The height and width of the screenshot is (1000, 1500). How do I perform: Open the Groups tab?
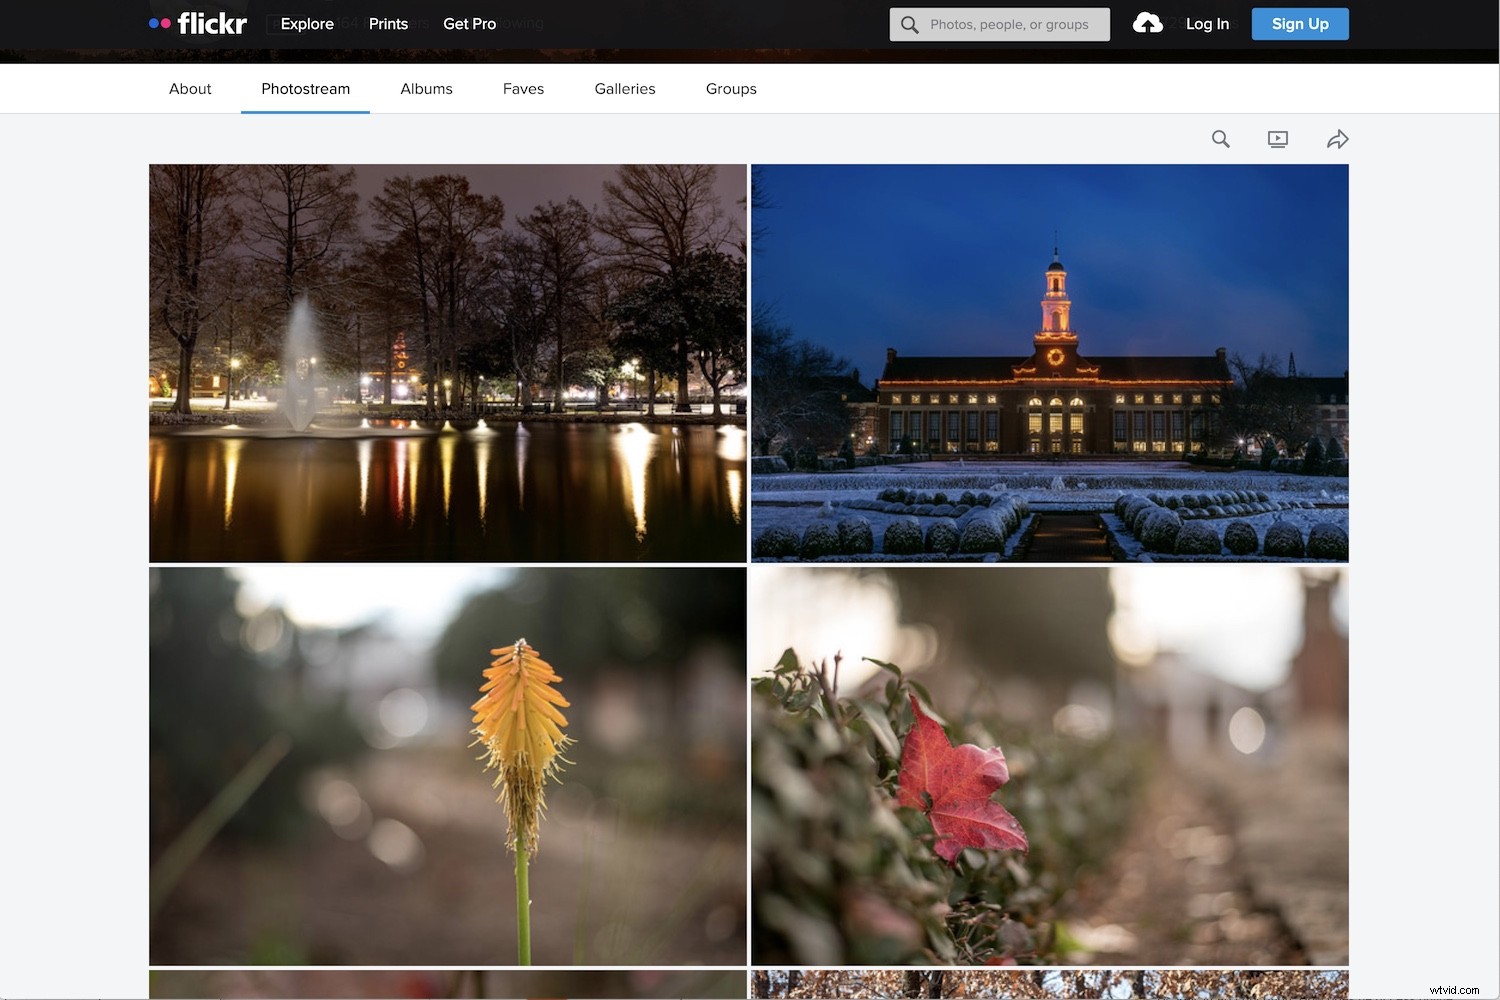click(730, 88)
